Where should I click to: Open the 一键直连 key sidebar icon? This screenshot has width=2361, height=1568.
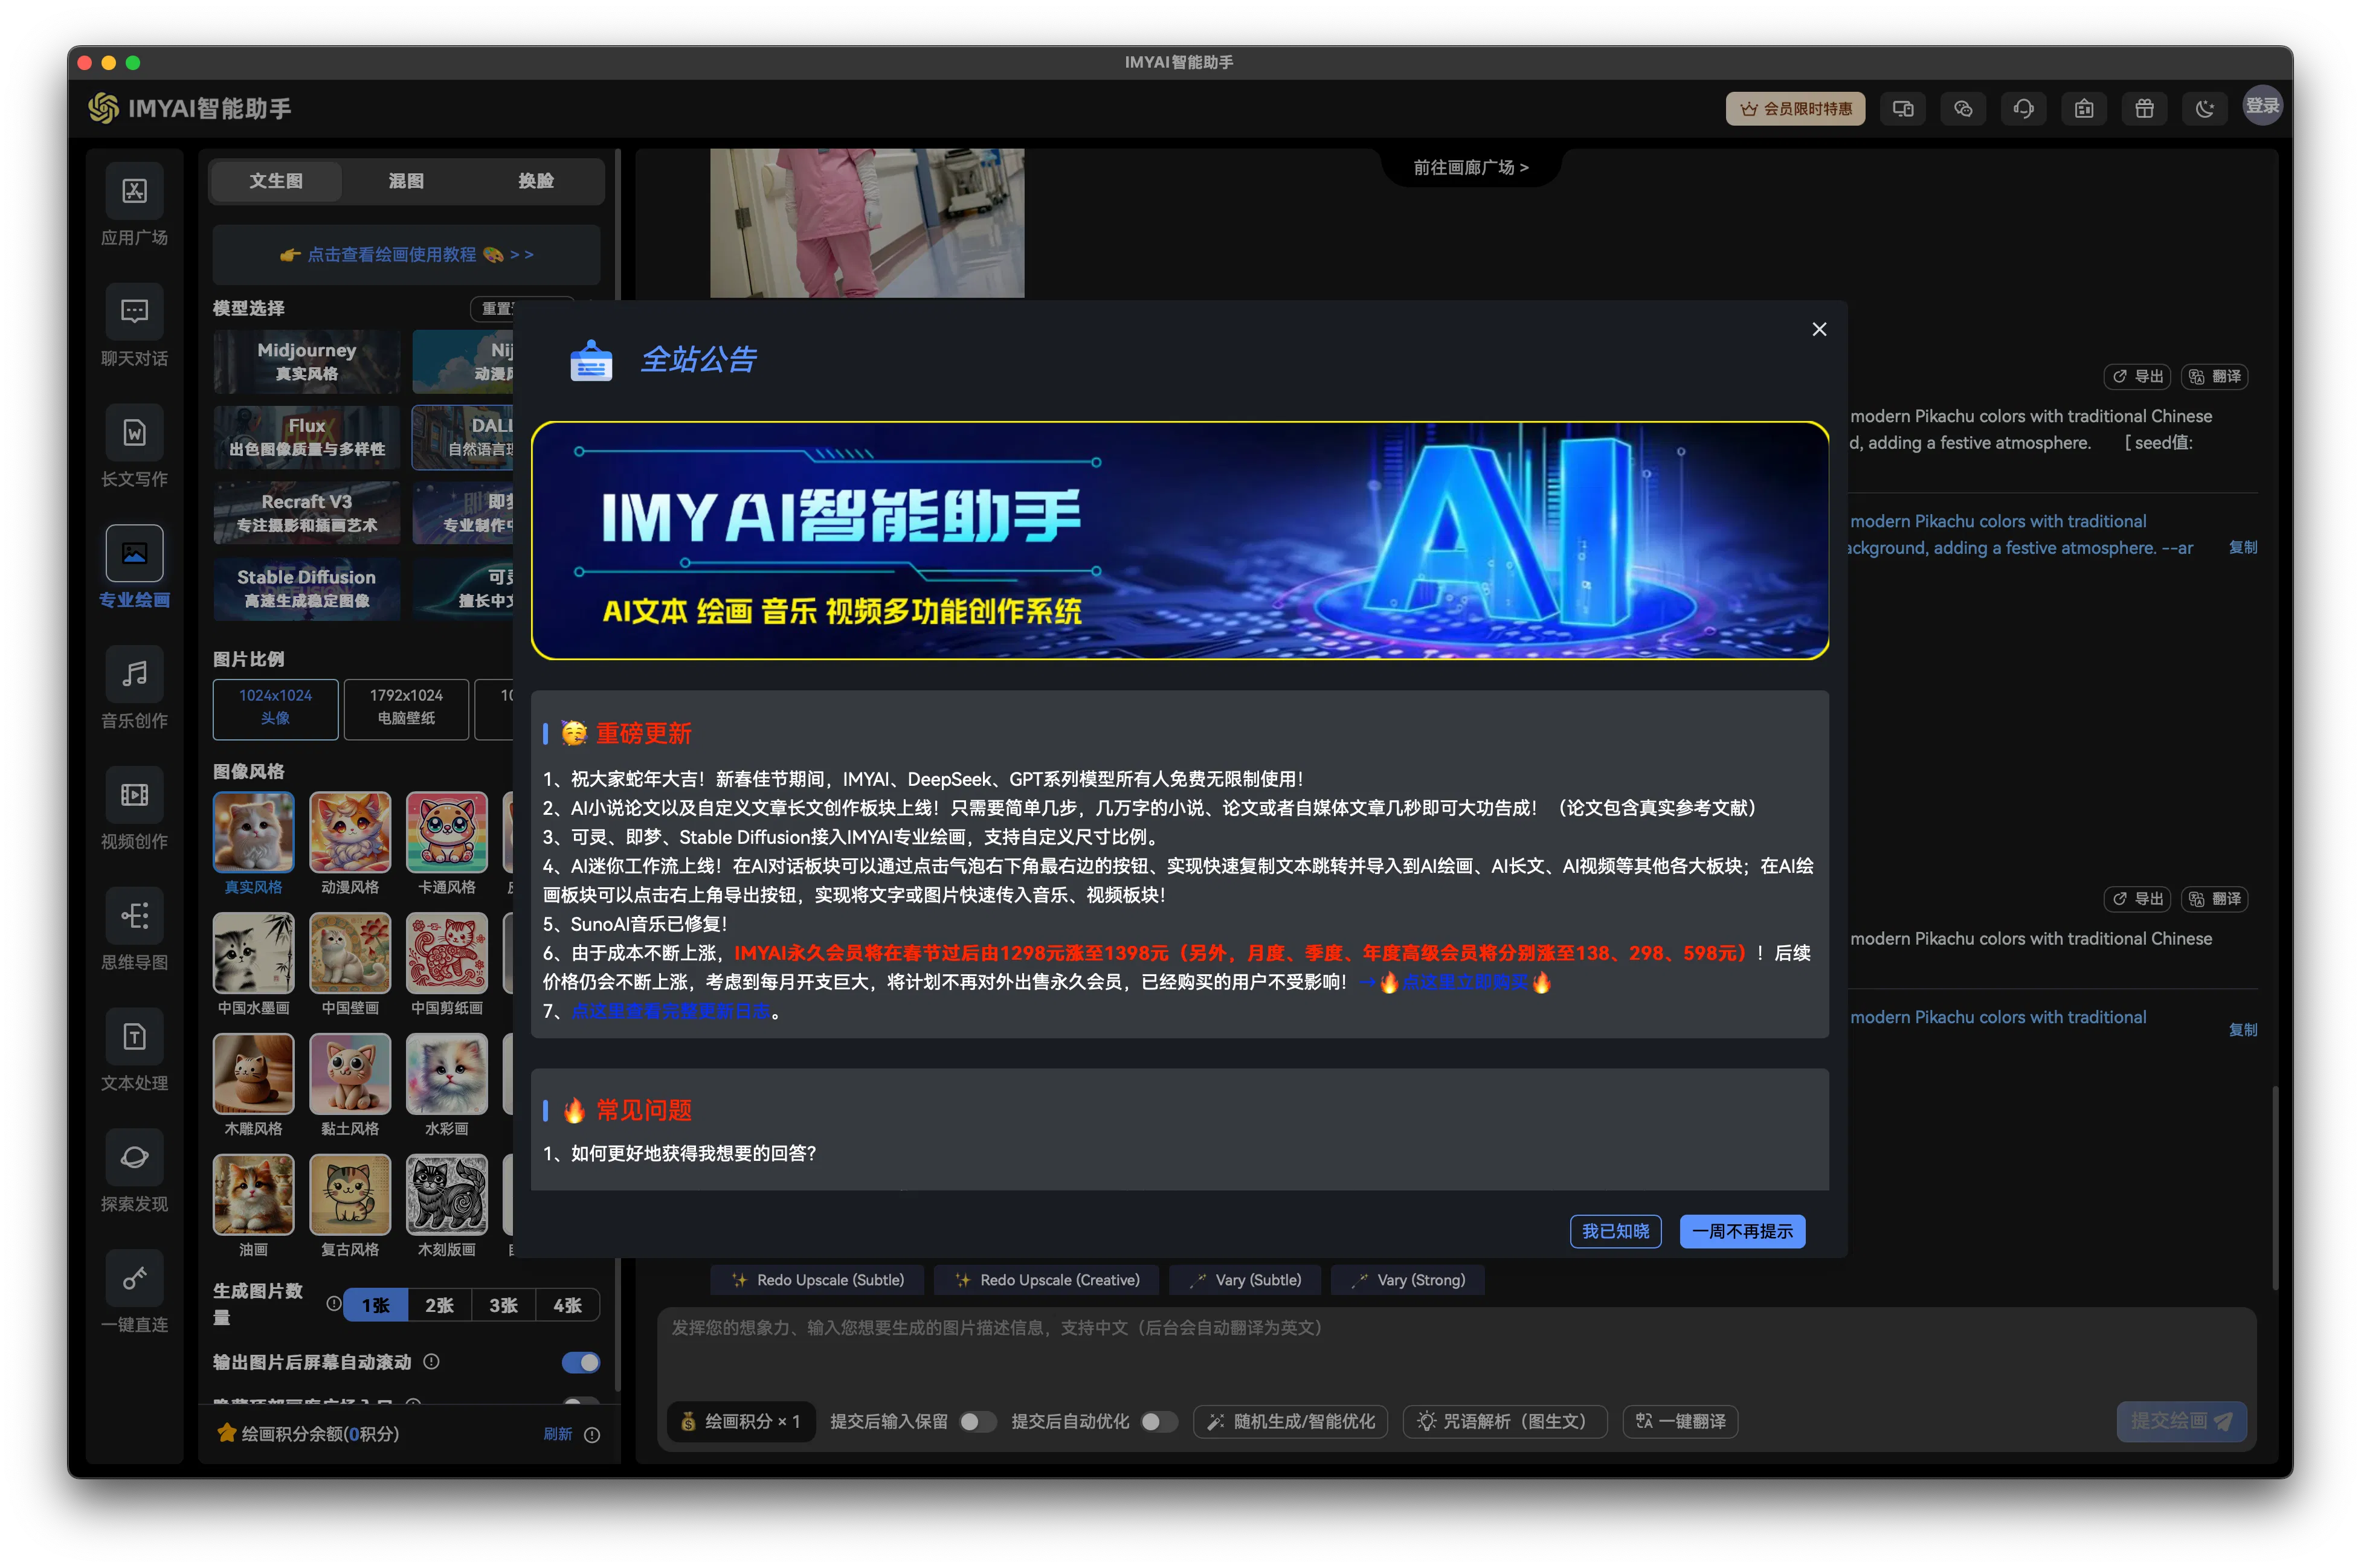click(134, 1279)
